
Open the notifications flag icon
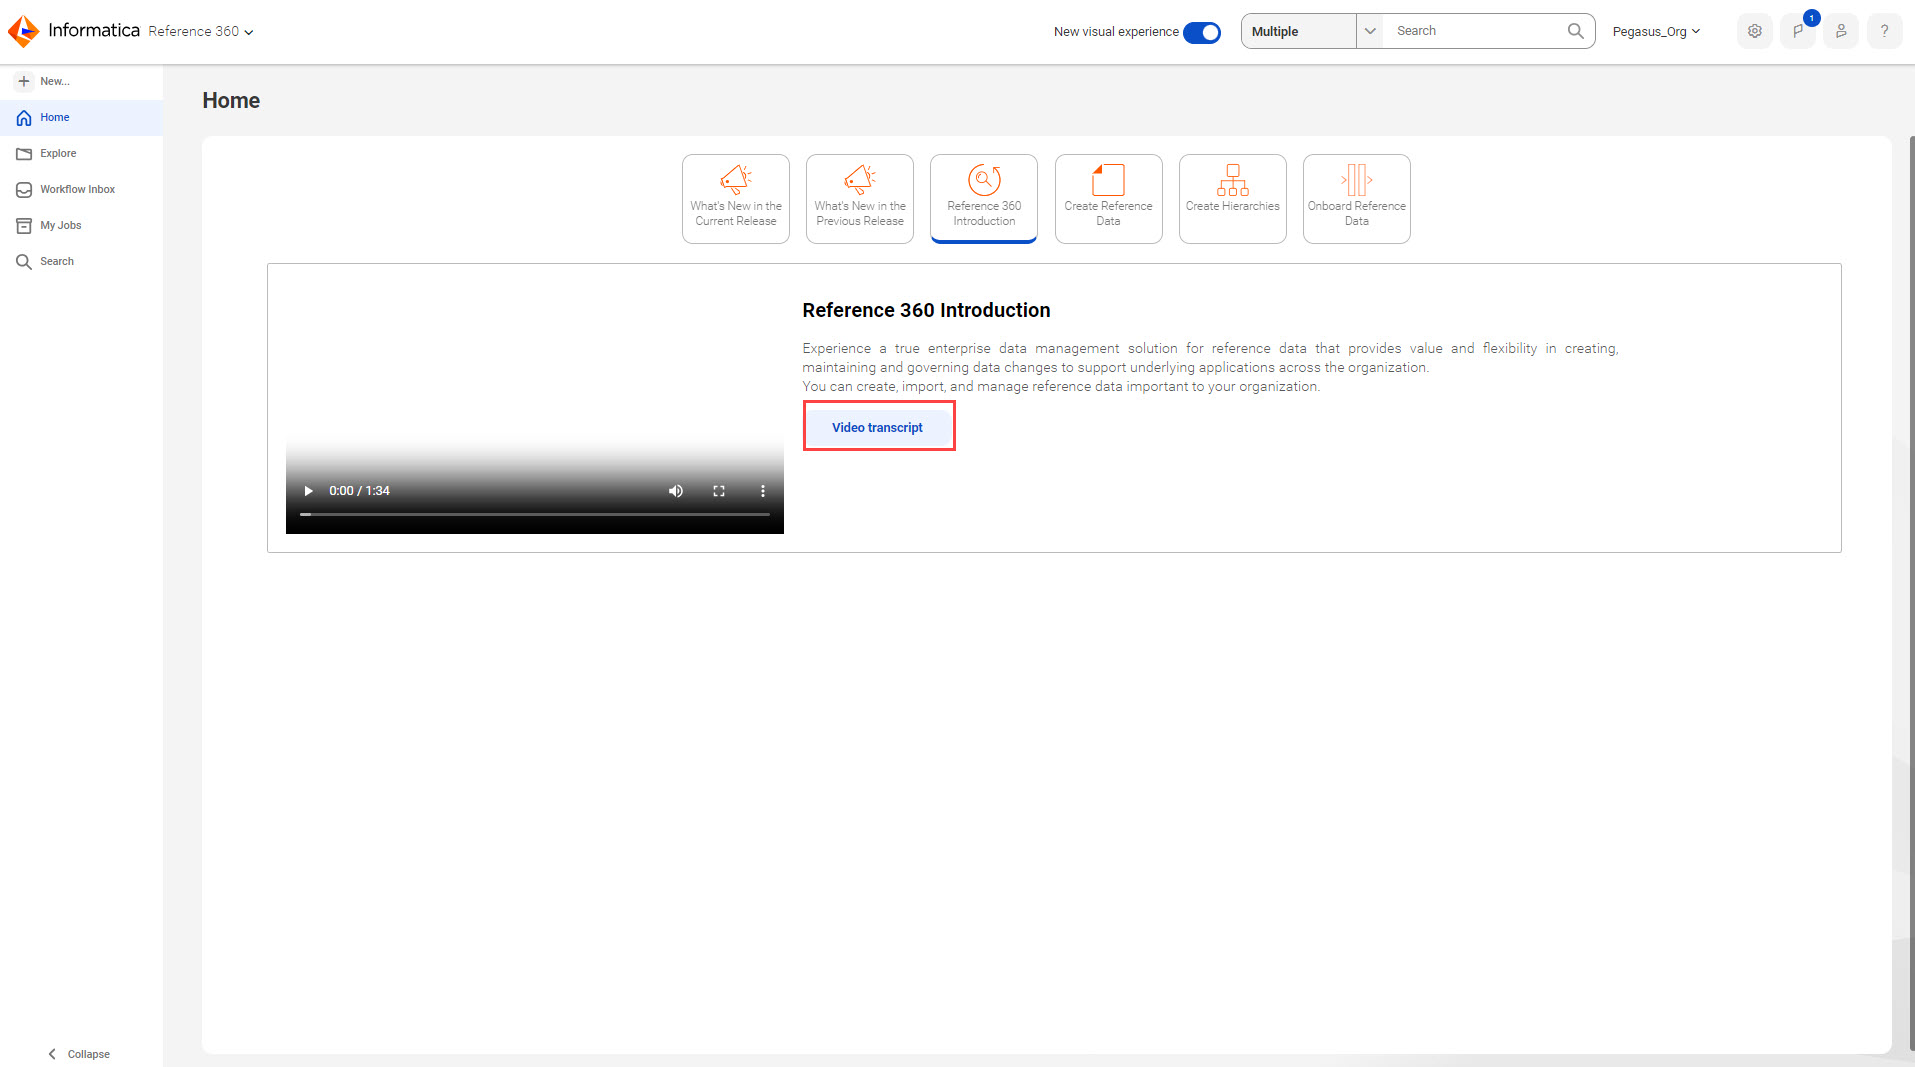tap(1798, 31)
